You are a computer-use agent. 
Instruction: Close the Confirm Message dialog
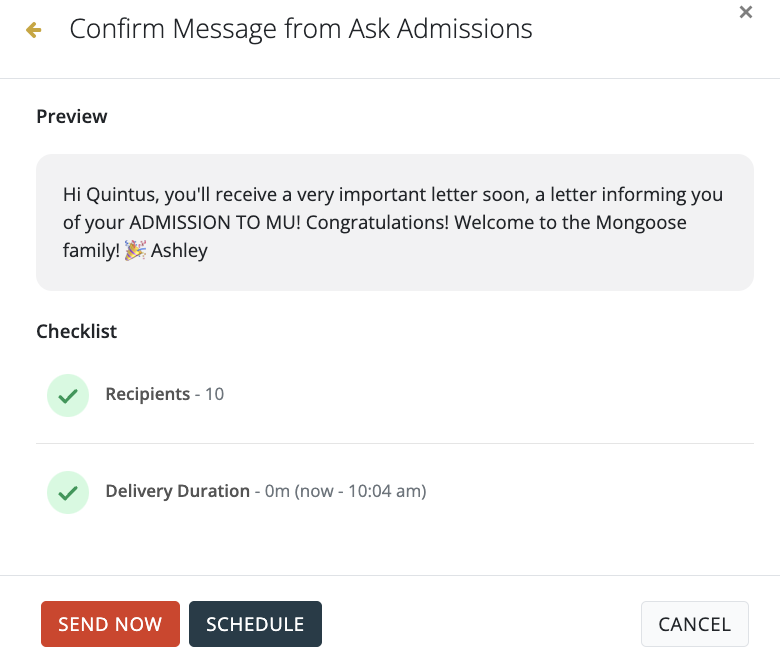point(745,13)
